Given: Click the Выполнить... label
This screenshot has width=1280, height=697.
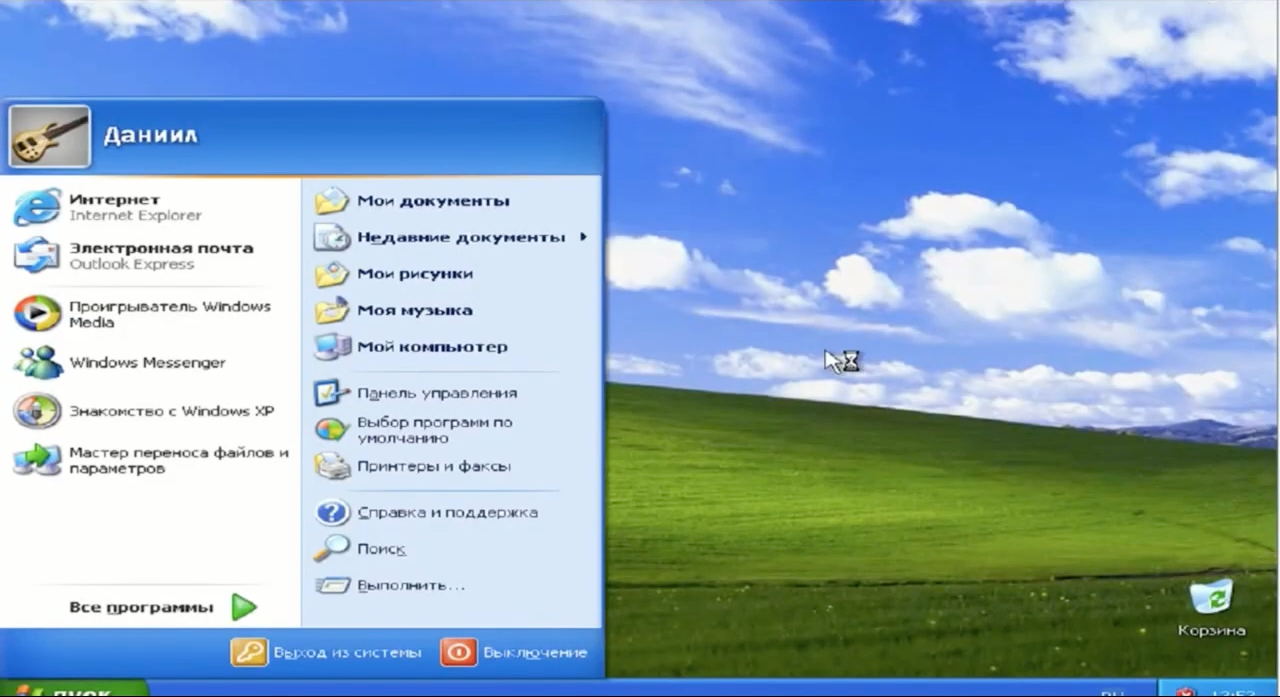Looking at the screenshot, I should [411, 586].
